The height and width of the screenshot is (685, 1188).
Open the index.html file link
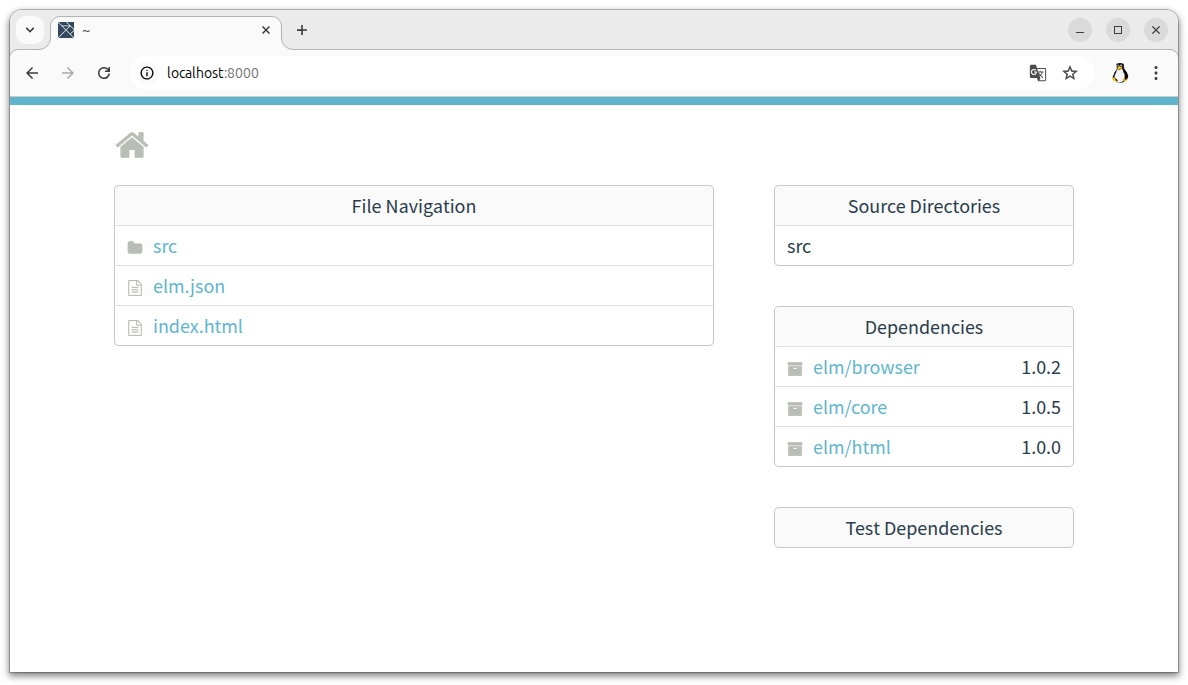[198, 327]
